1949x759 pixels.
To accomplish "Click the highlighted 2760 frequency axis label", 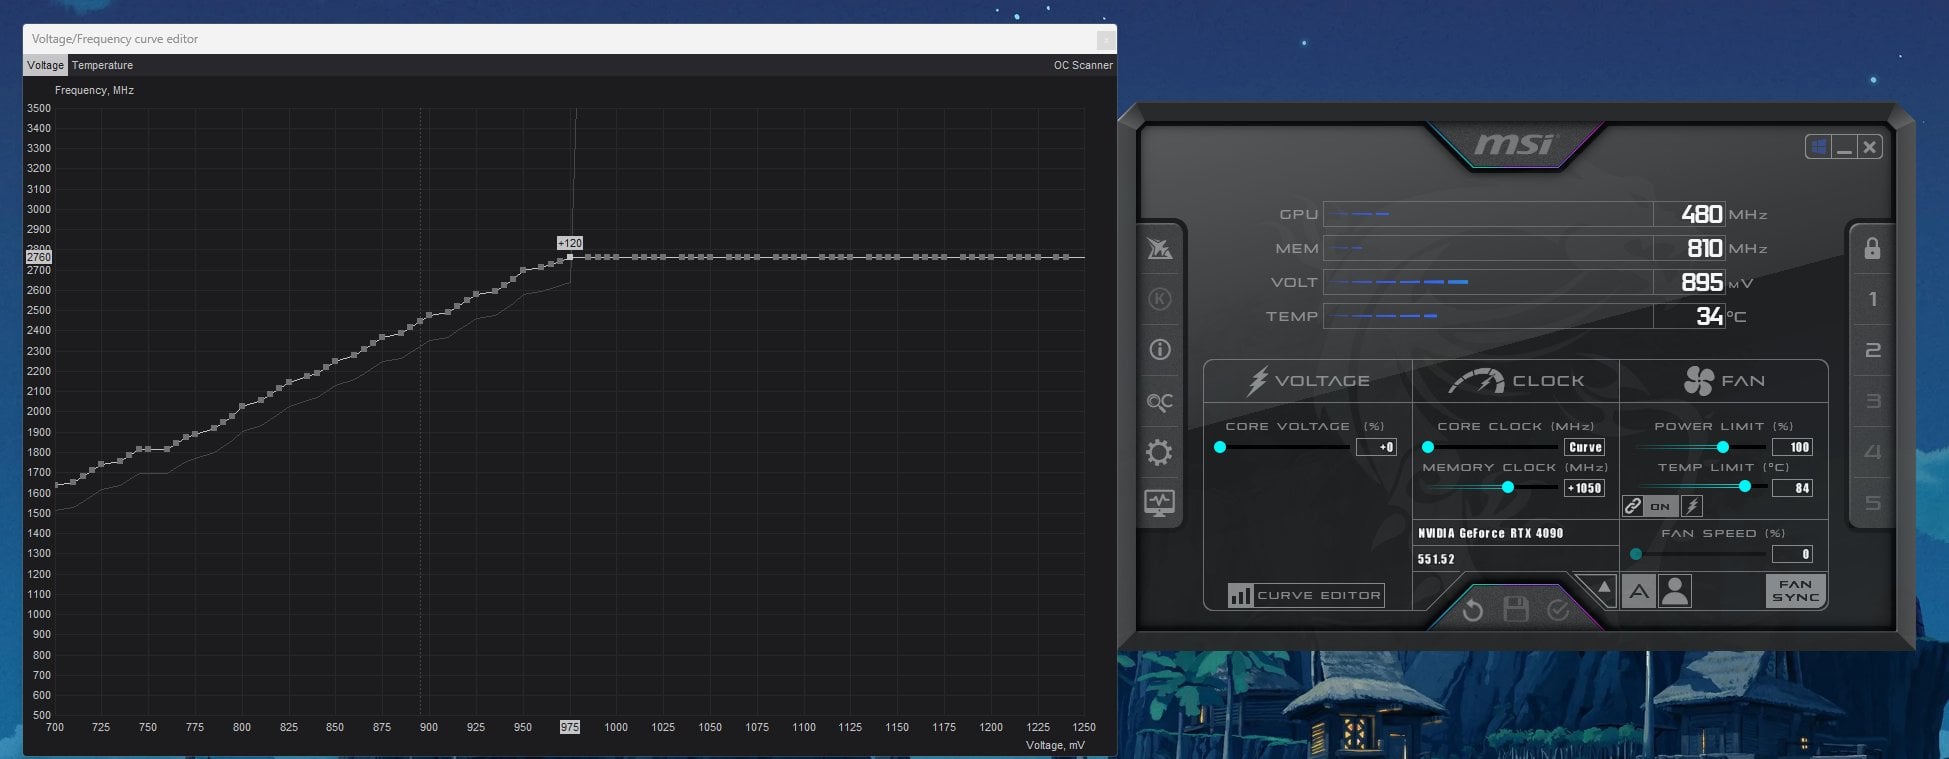I will [38, 257].
